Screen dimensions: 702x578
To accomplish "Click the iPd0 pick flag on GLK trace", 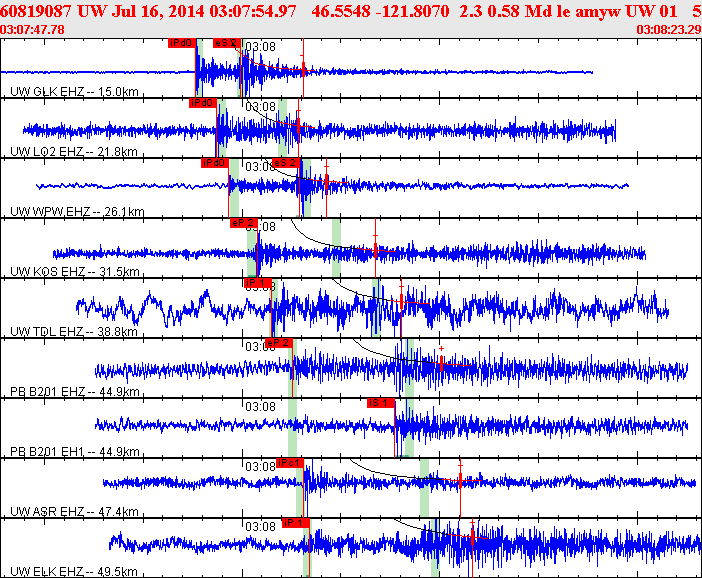I will pos(182,43).
